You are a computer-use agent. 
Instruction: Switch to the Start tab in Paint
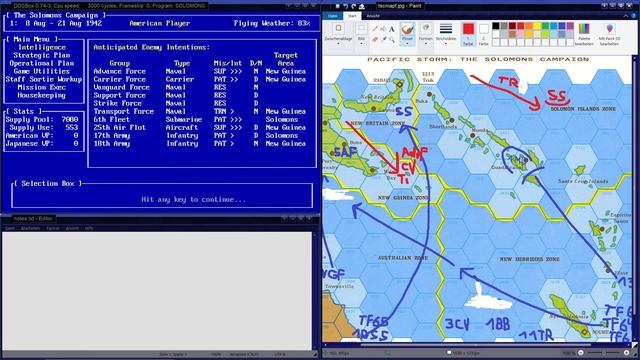[352, 16]
